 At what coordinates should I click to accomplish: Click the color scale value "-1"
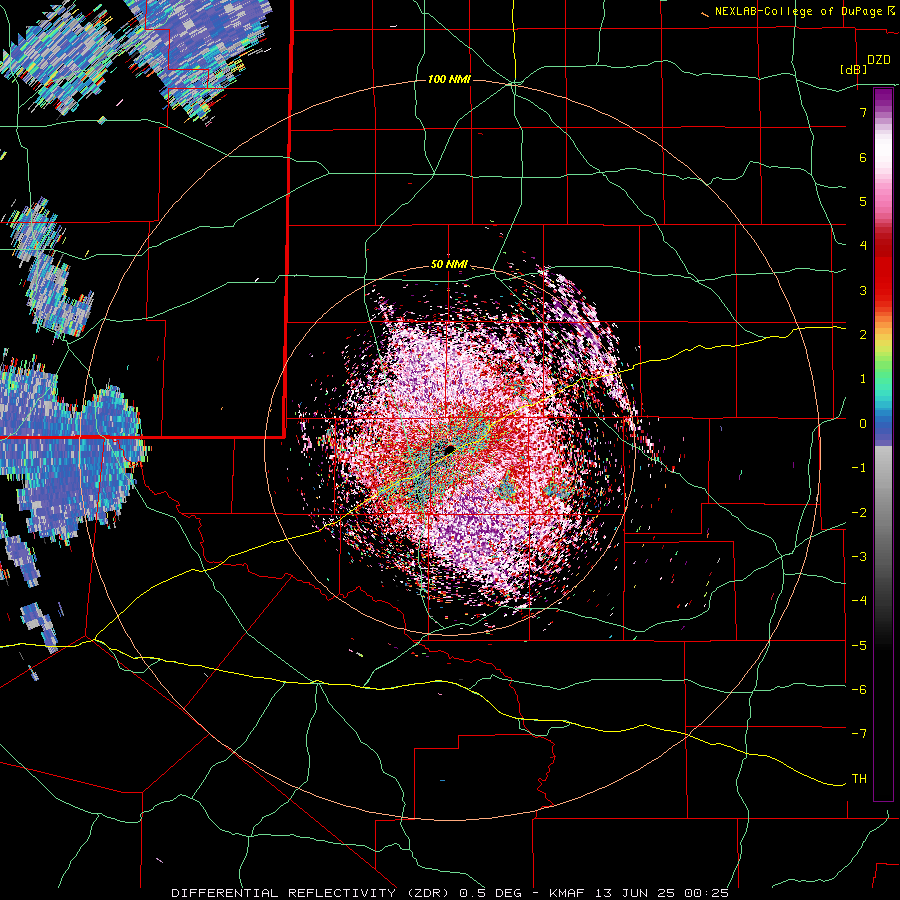coord(859,468)
